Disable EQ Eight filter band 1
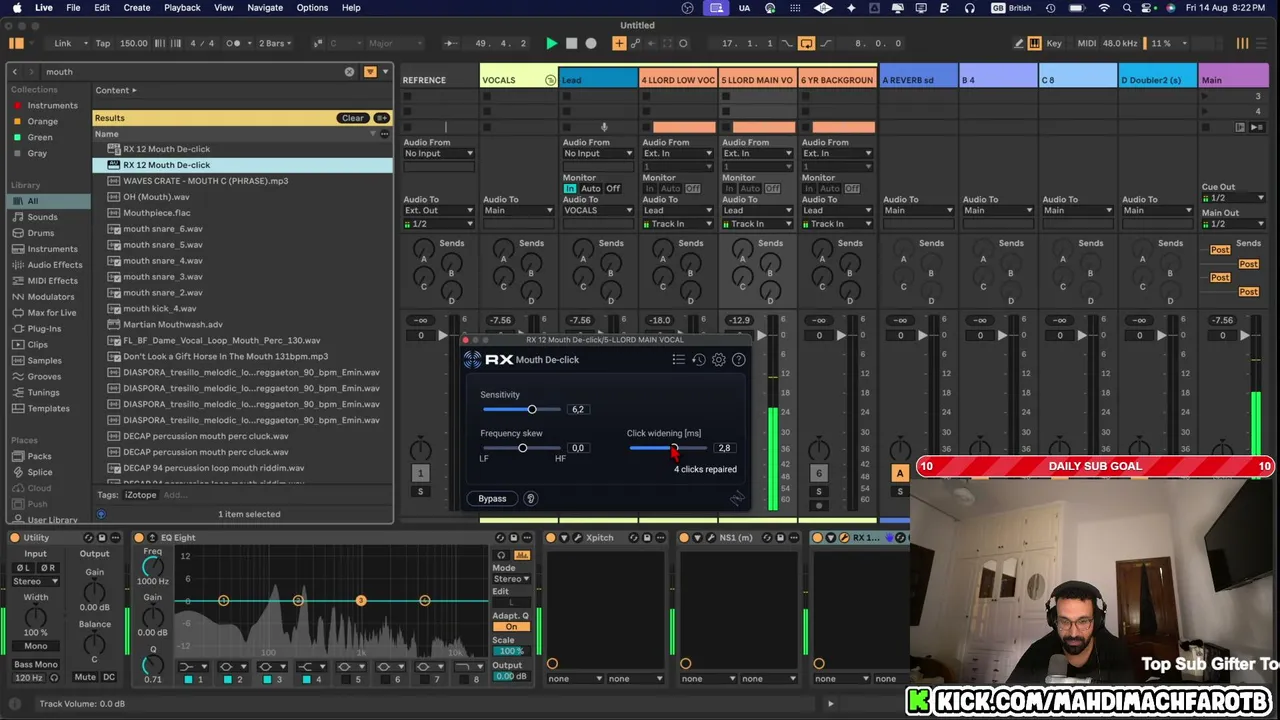 [187, 680]
